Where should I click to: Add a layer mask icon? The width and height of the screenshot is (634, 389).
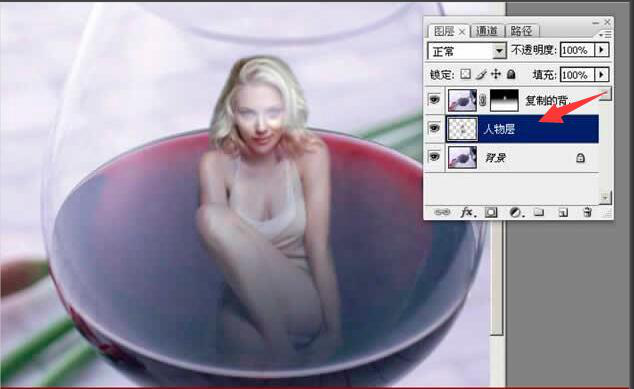pyautogui.click(x=491, y=212)
